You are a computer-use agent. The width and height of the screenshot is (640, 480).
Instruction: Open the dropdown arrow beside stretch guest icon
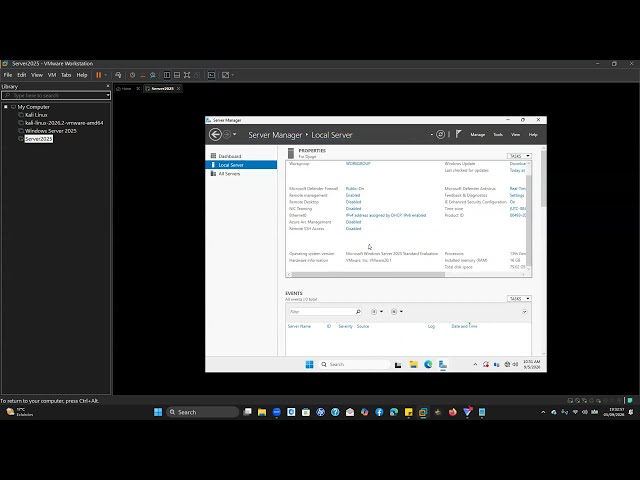(233, 75)
